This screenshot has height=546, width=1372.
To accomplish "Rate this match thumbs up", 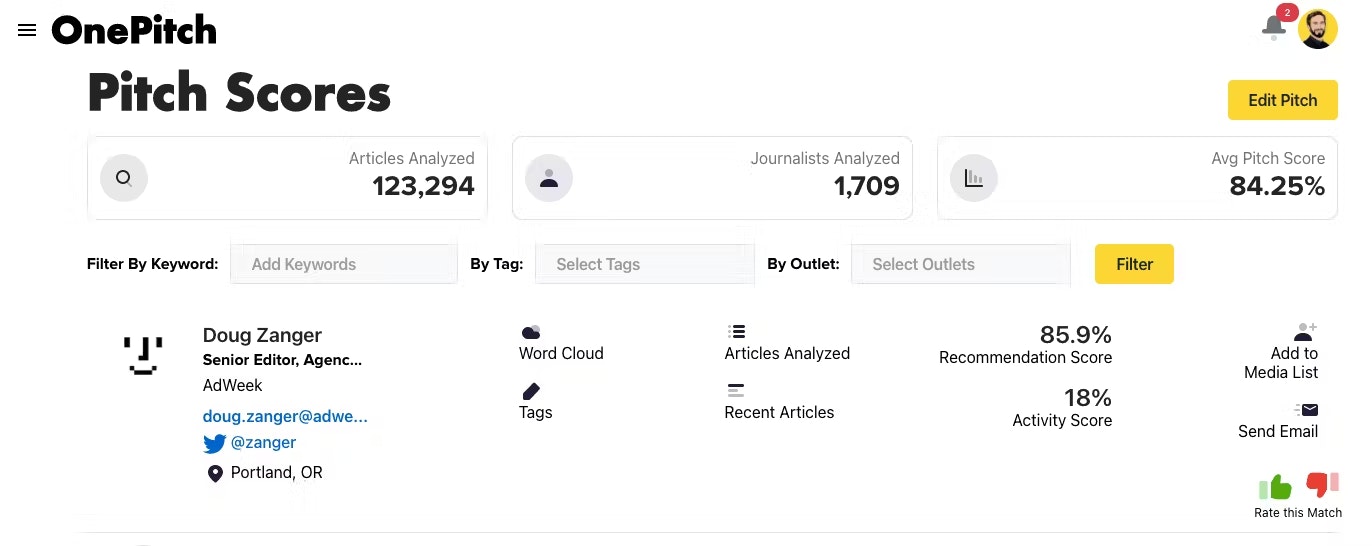I will pos(1275,488).
